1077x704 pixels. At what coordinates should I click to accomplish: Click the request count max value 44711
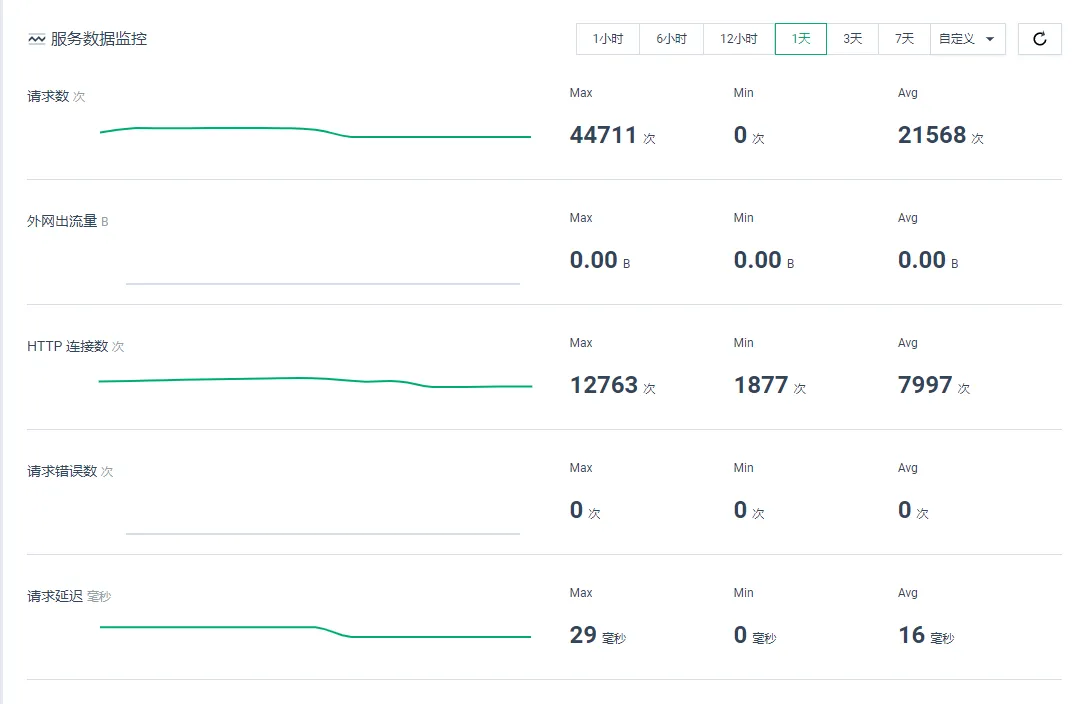pyautogui.click(x=603, y=135)
